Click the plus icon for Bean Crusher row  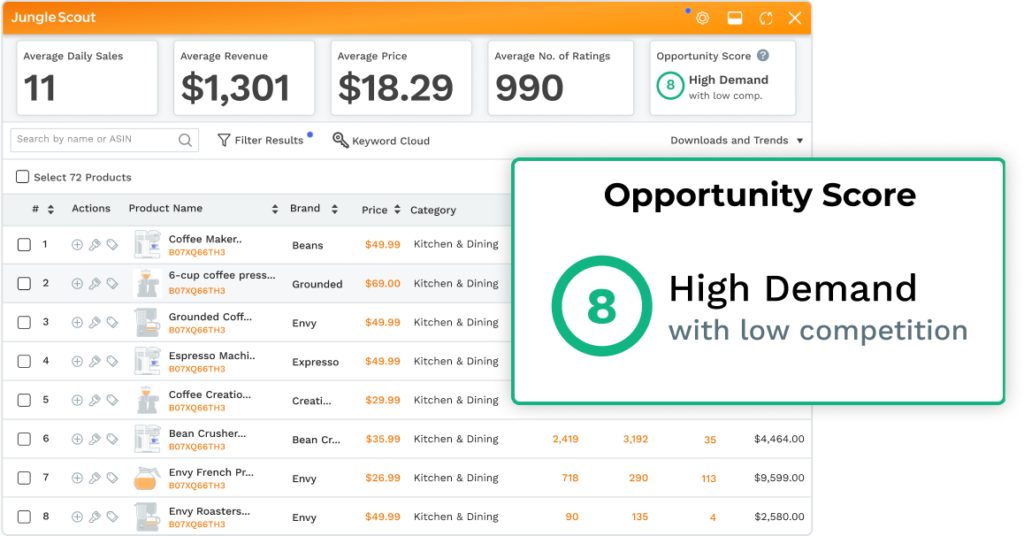pyautogui.click(x=77, y=439)
